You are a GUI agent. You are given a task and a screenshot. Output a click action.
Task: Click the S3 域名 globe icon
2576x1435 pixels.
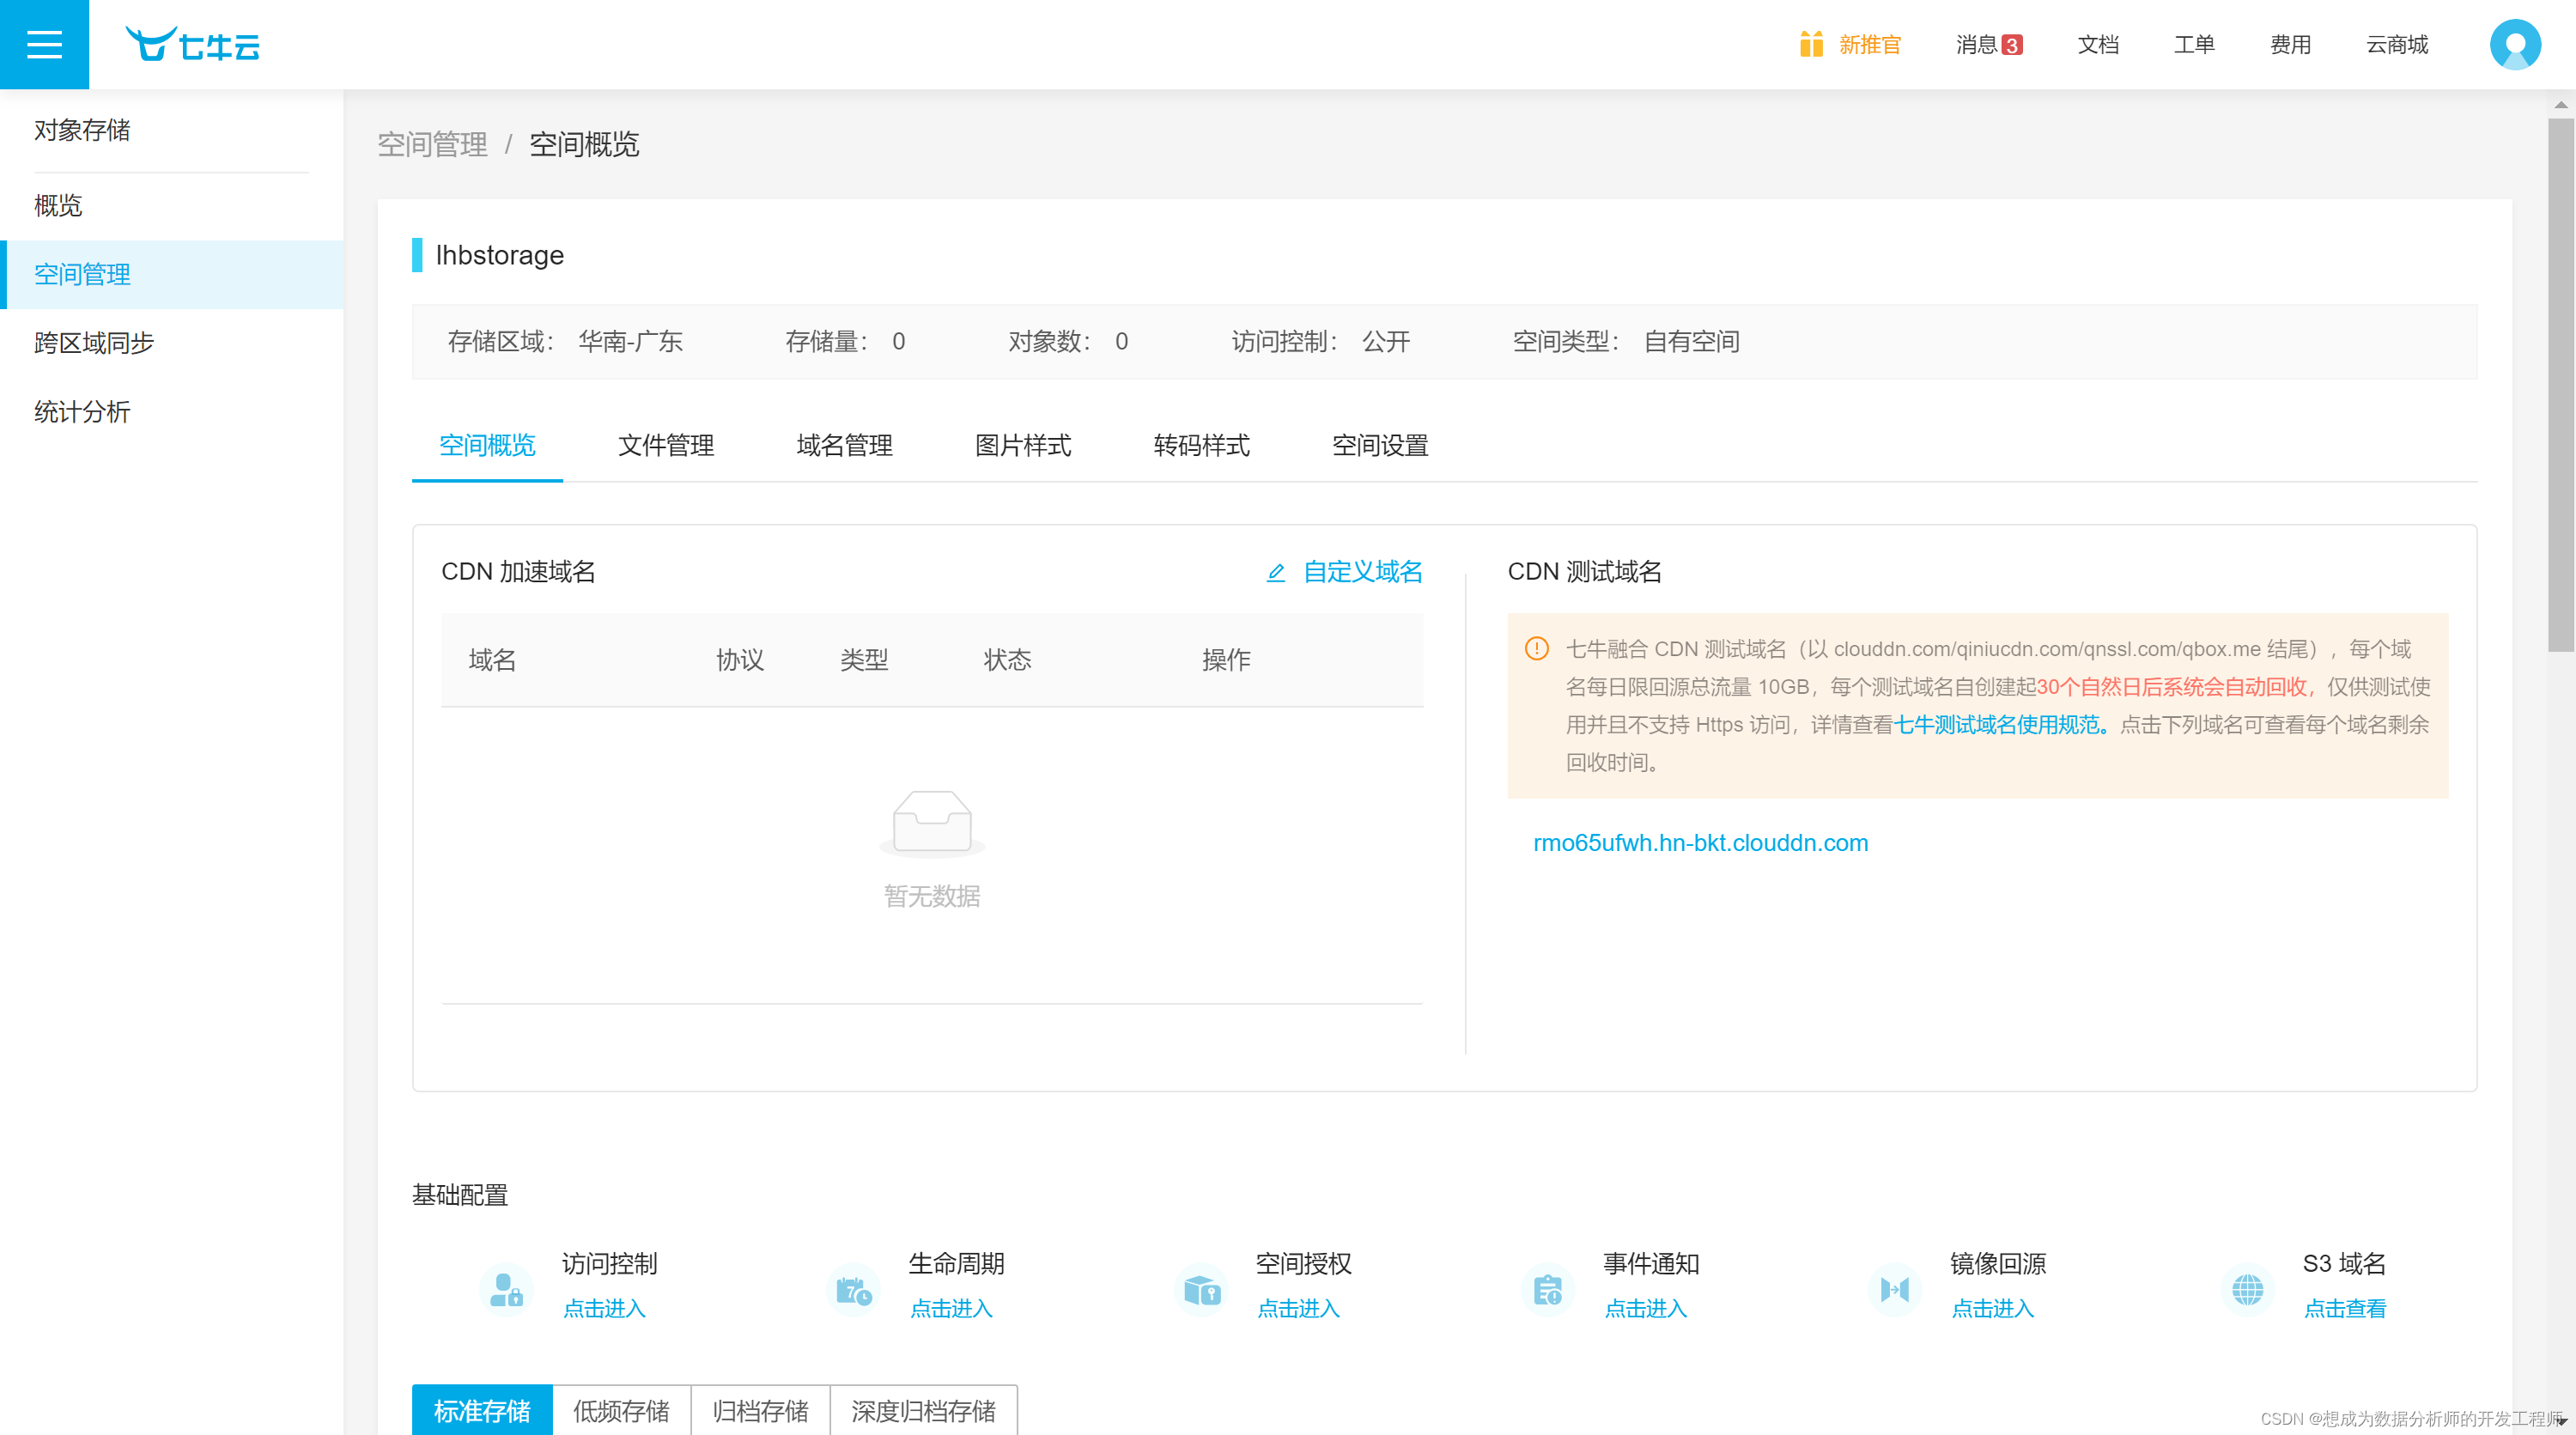point(2247,1289)
